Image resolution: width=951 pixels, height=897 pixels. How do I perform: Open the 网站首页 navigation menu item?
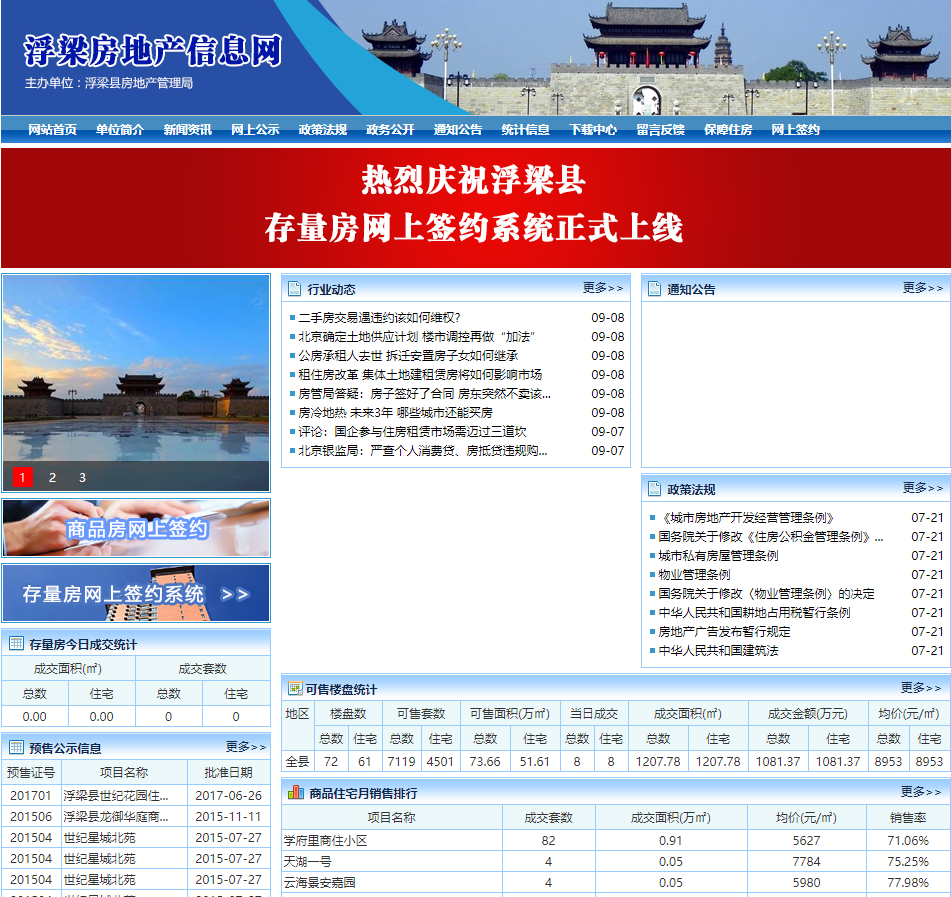pyautogui.click(x=52, y=130)
